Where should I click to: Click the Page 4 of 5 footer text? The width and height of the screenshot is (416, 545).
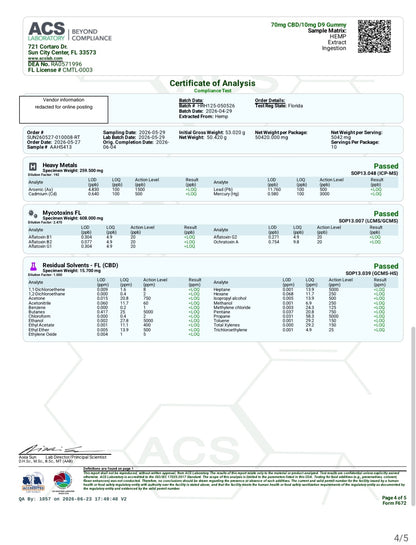point(394,498)
